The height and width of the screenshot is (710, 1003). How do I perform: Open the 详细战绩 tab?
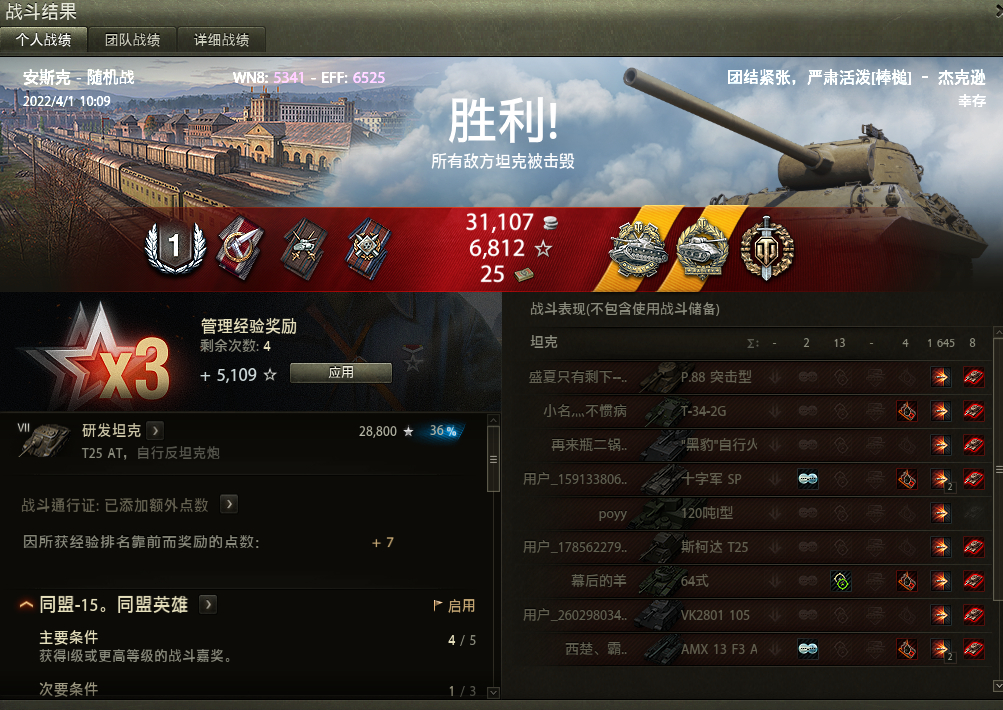(x=221, y=40)
